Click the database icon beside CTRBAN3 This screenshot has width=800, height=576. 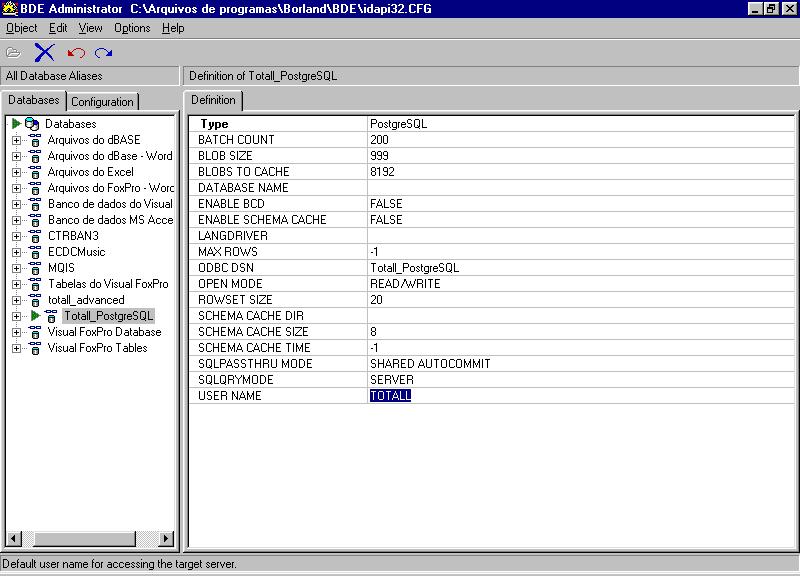35,236
